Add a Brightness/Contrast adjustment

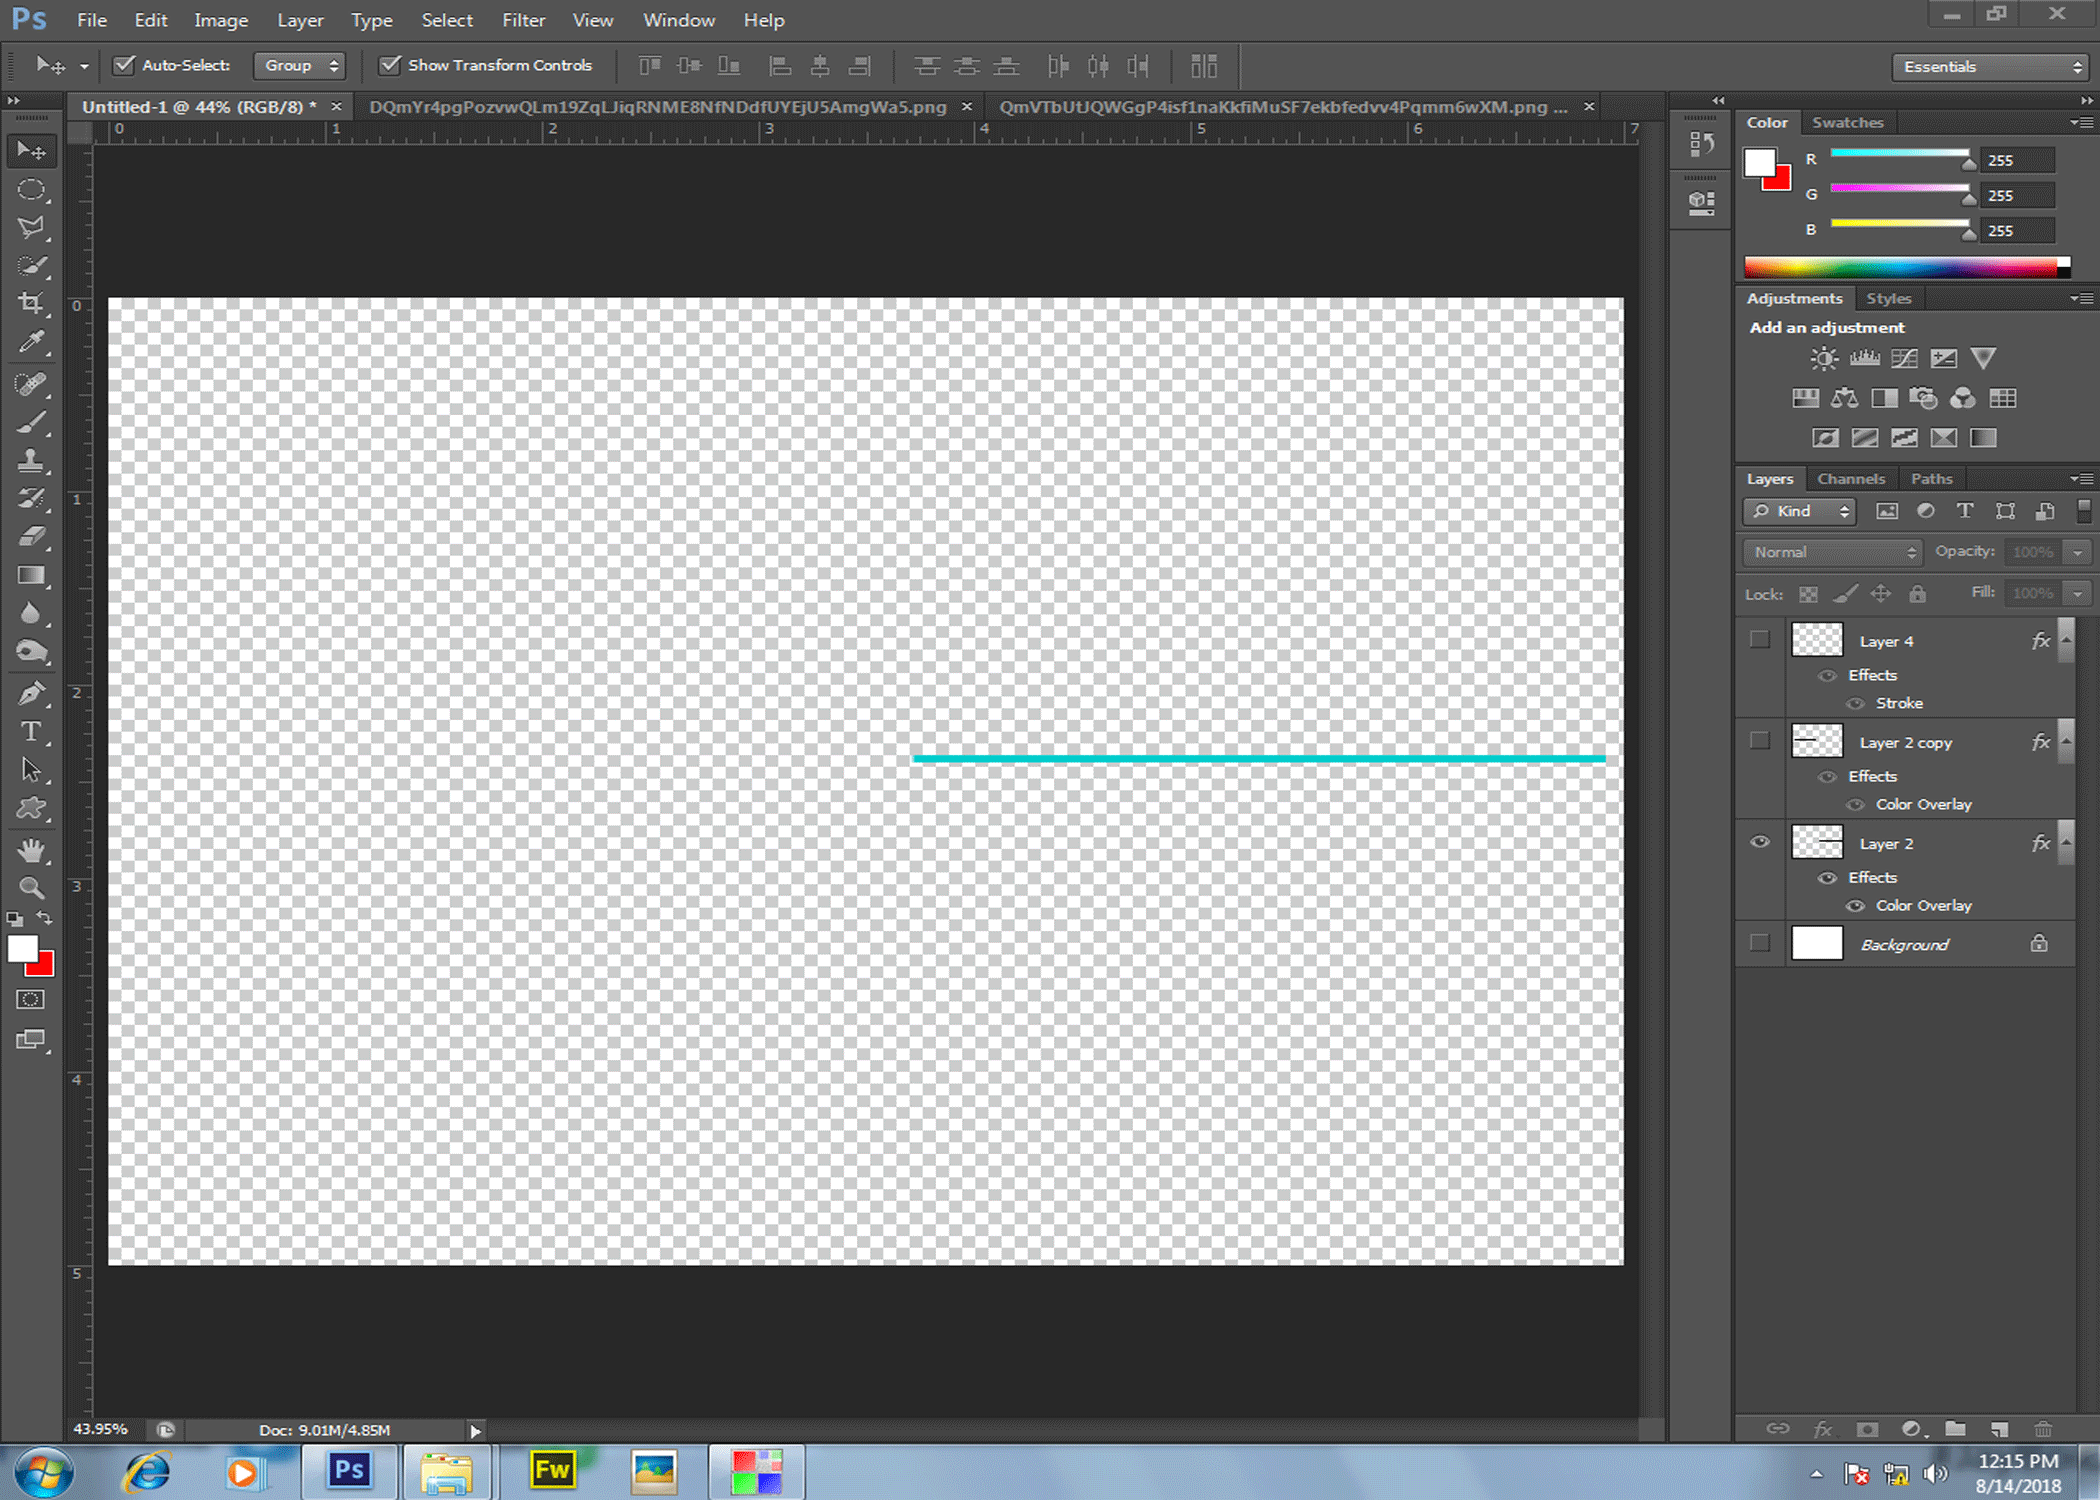click(x=1824, y=358)
